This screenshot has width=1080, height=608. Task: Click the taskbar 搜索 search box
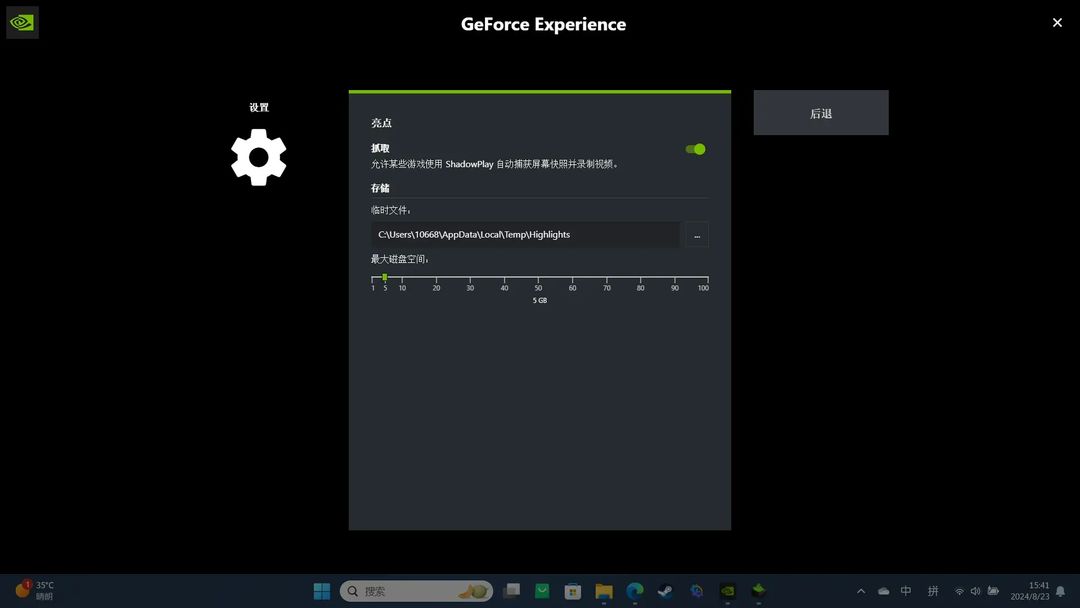click(416, 591)
